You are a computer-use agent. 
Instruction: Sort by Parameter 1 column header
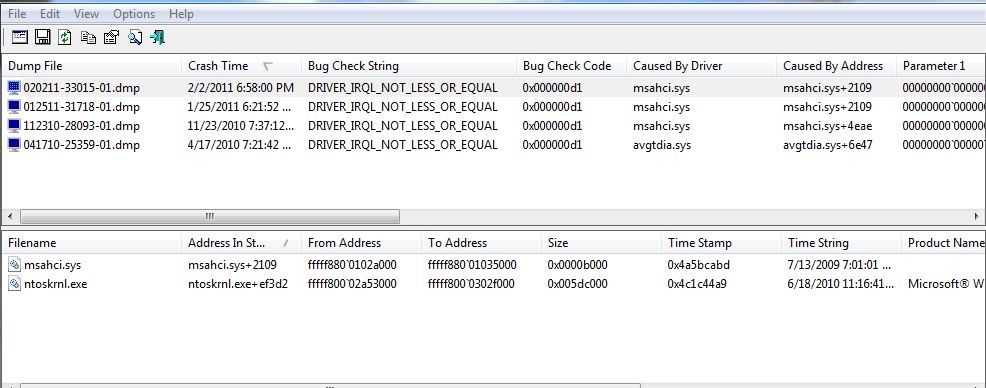[941, 66]
